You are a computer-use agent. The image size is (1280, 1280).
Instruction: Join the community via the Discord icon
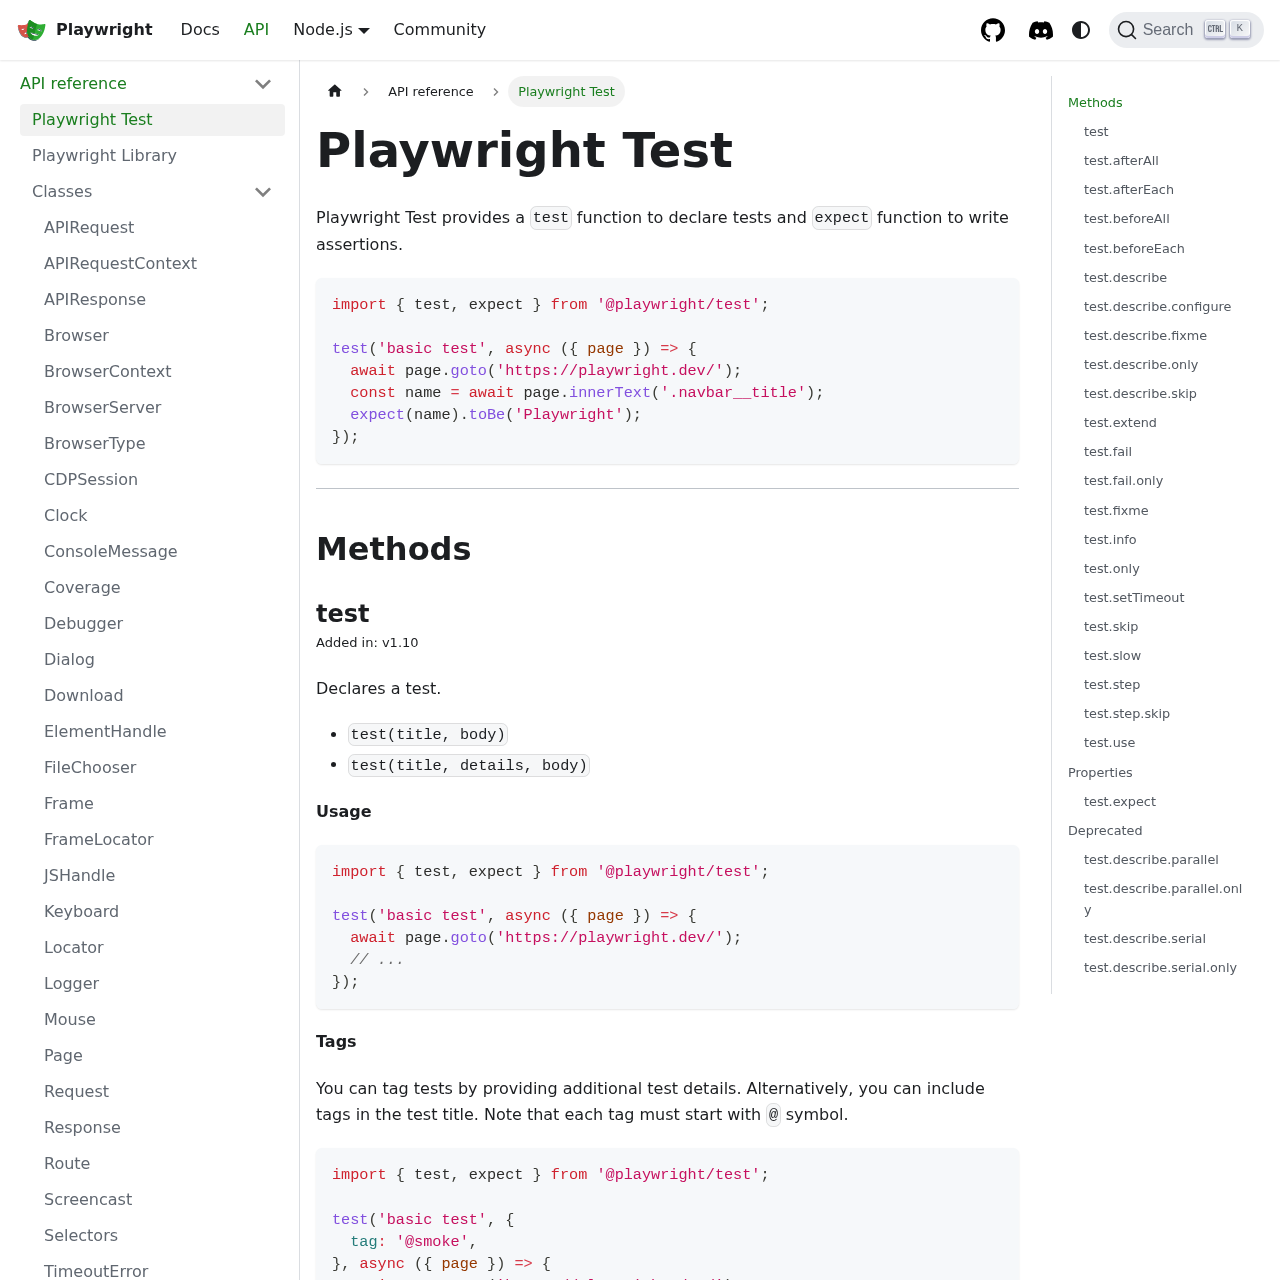(1040, 29)
